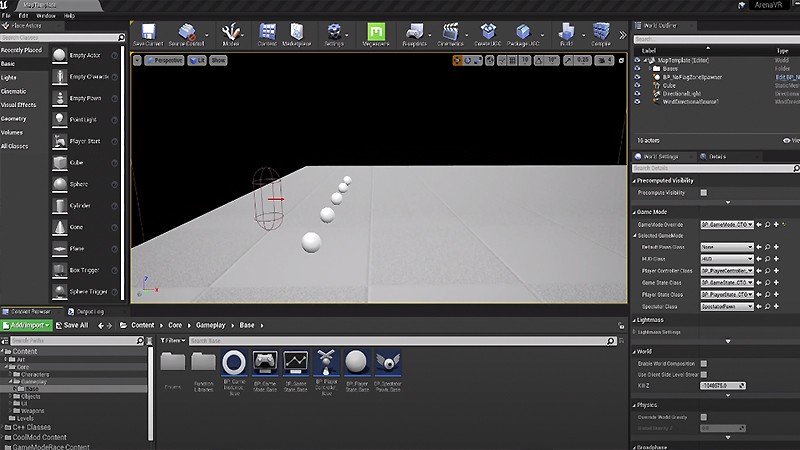Enable the Precompute Visibility checkbox
The width and height of the screenshot is (800, 450).
coord(703,192)
